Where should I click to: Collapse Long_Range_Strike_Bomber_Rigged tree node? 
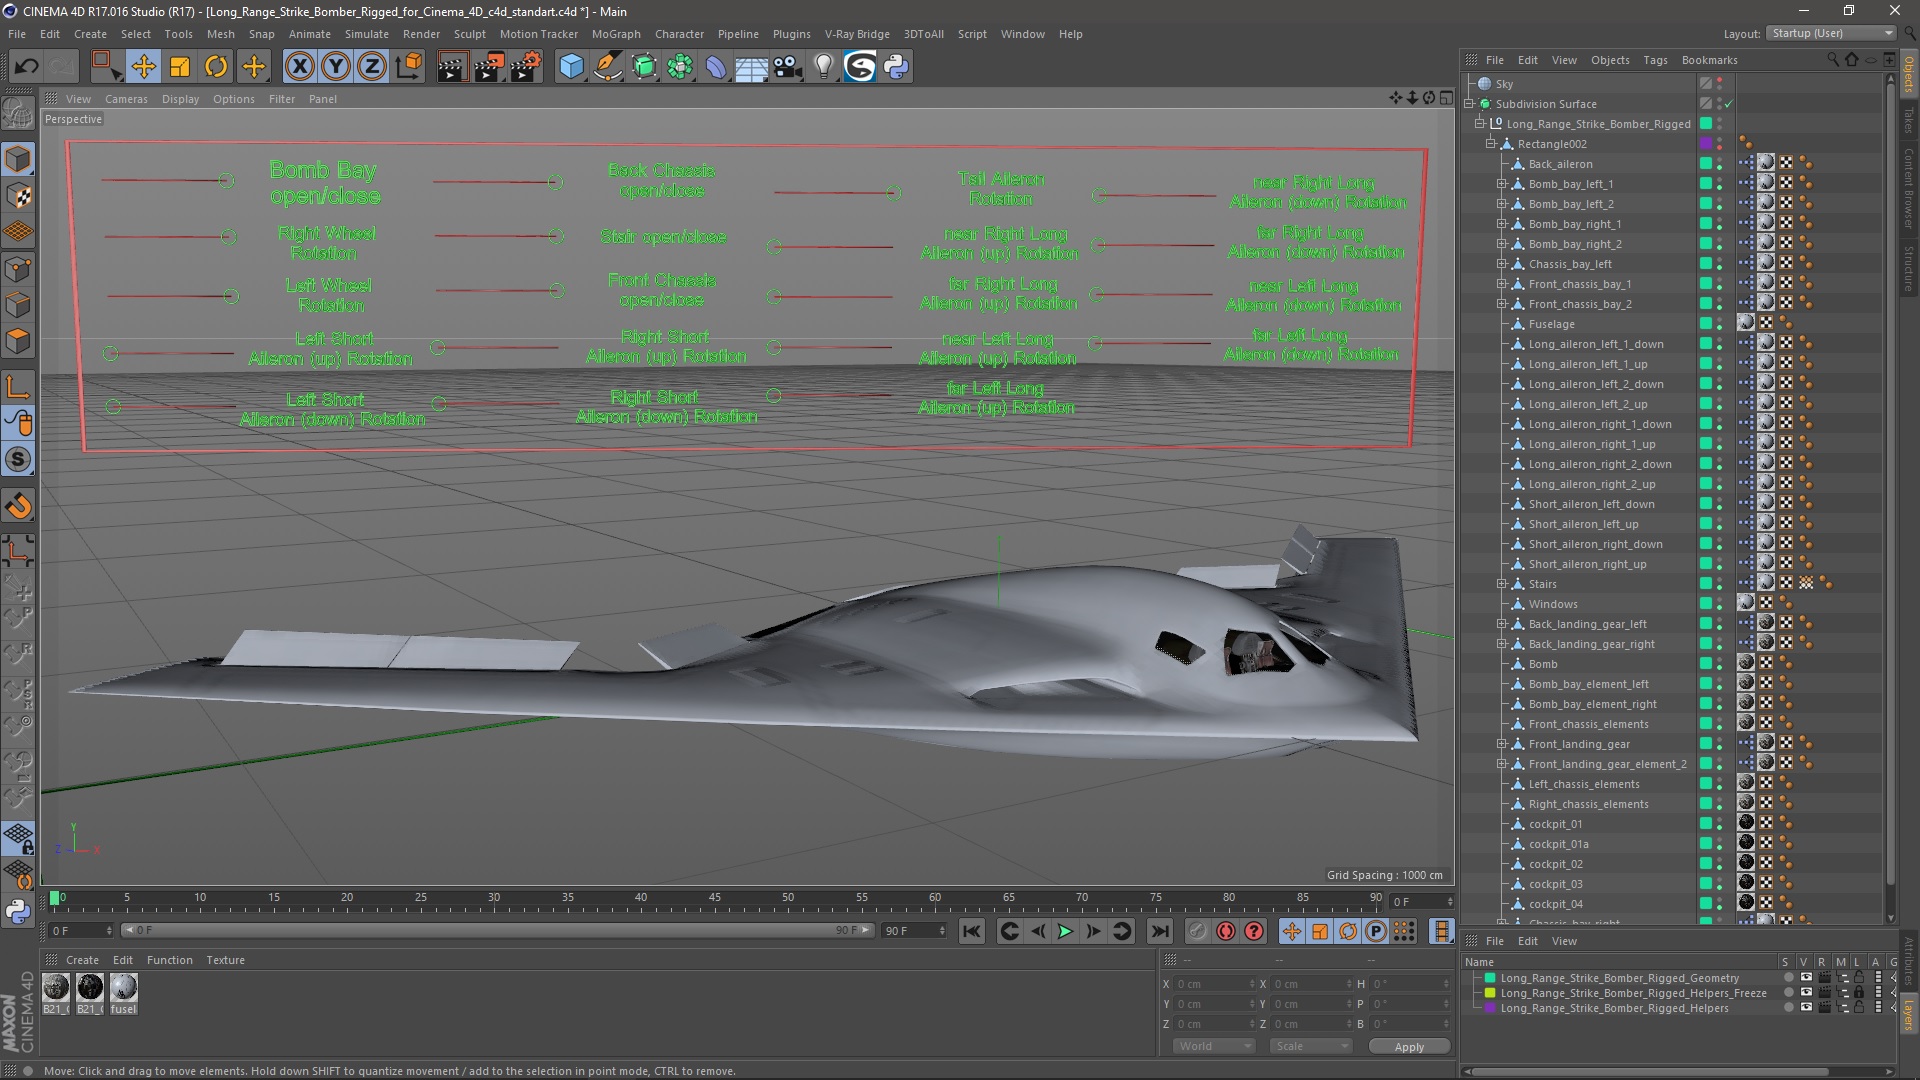pyautogui.click(x=1480, y=124)
